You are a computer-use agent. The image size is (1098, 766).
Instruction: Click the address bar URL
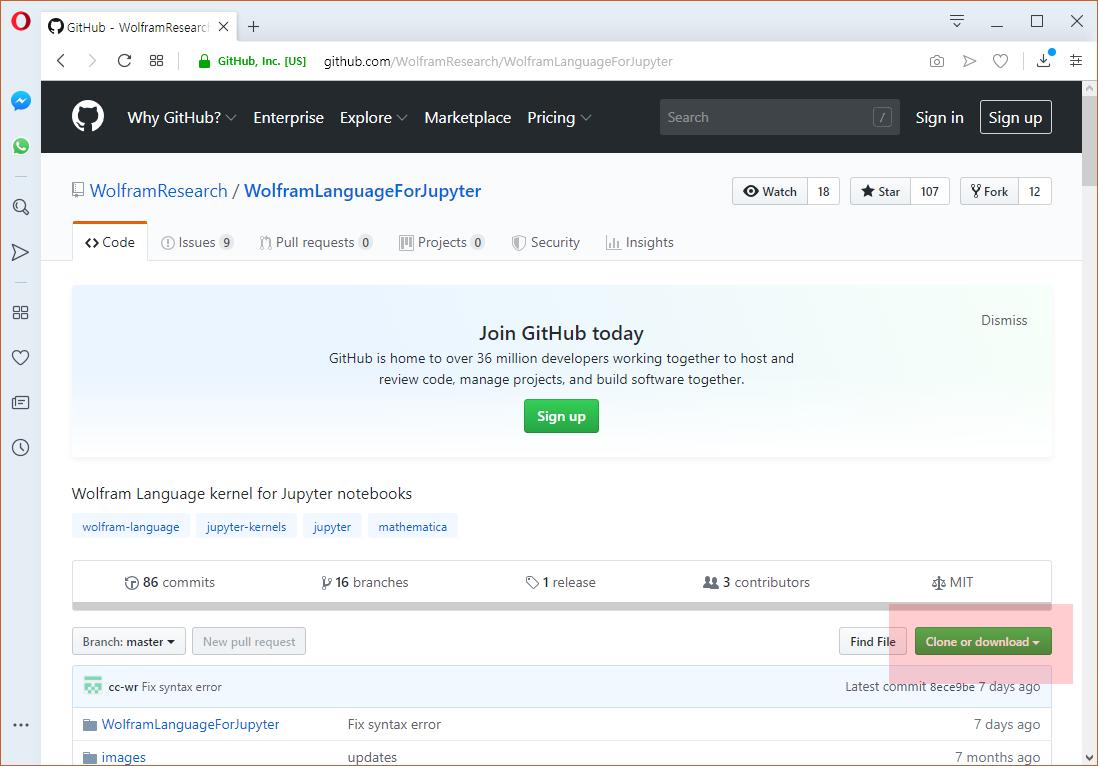498,62
